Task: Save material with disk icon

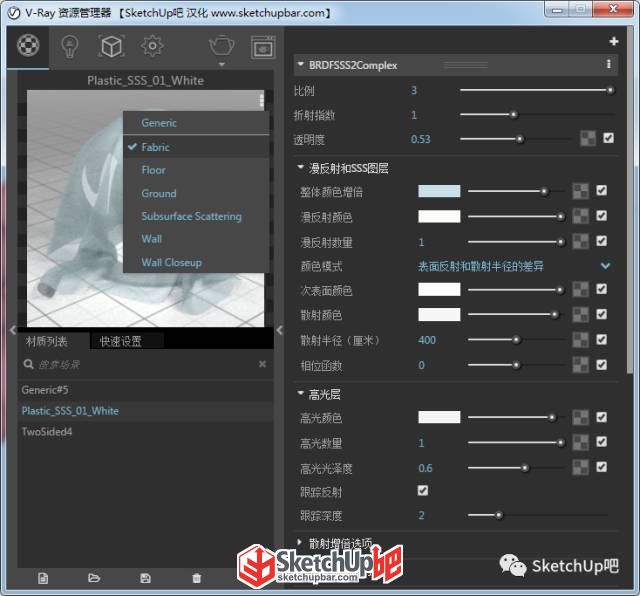Action: [x=145, y=578]
